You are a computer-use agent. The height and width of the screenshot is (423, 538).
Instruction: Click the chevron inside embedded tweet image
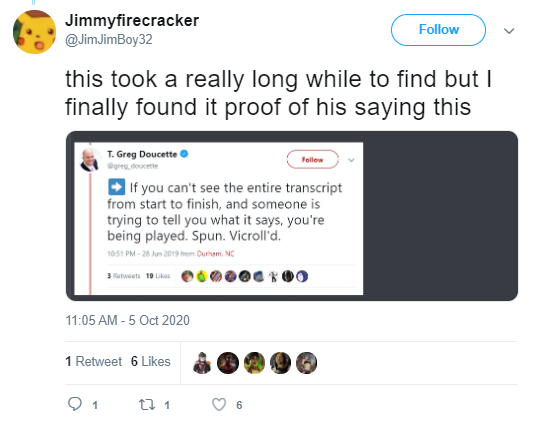[351, 160]
